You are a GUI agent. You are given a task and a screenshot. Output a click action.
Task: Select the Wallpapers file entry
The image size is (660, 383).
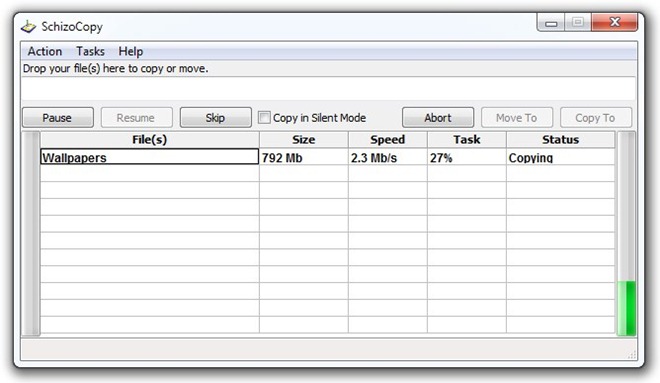149,157
